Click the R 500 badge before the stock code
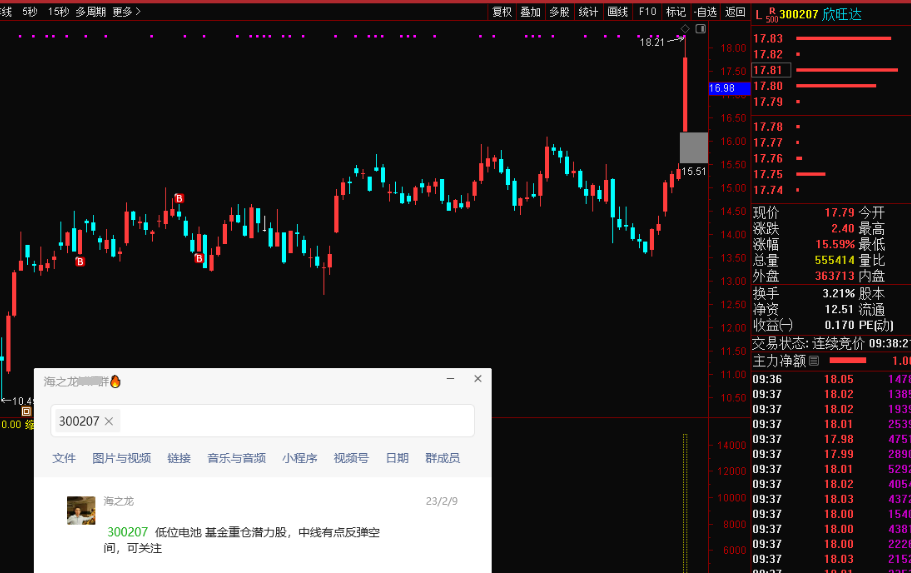 [x=772, y=15]
